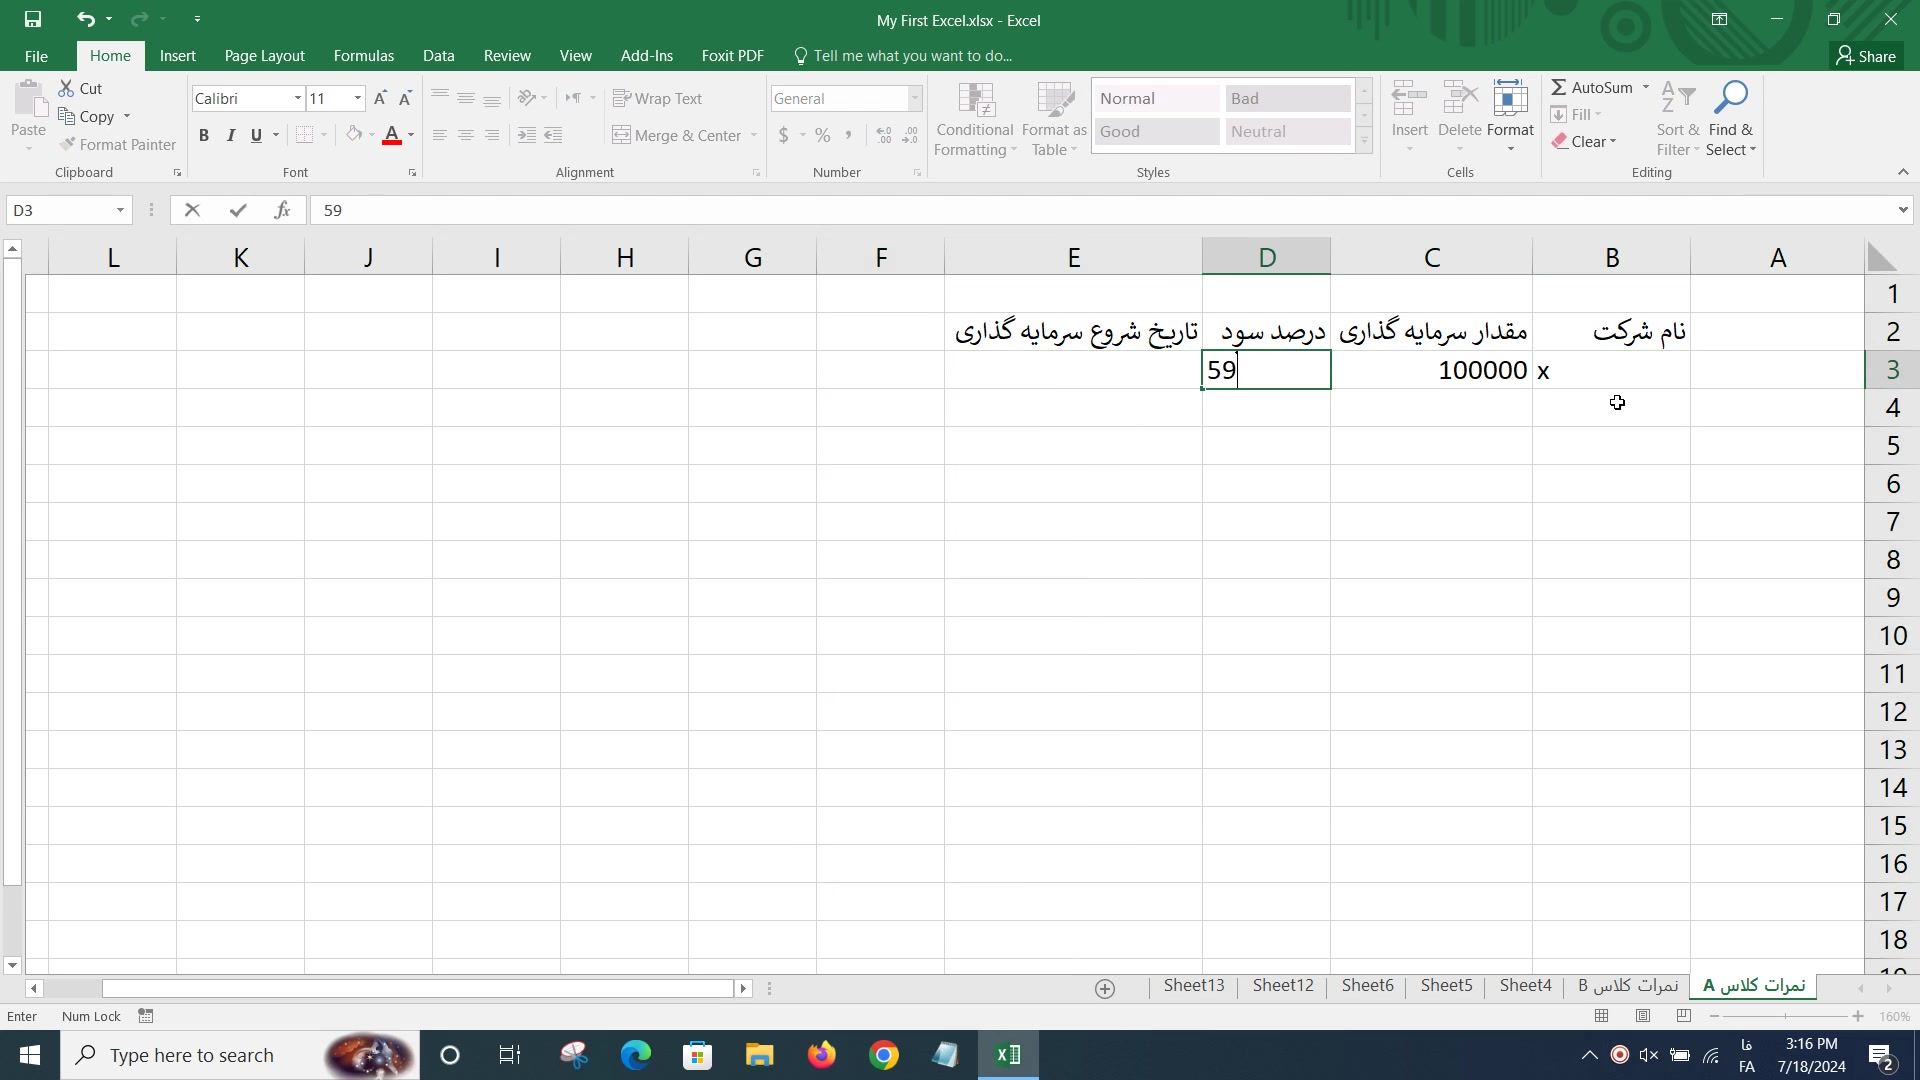Click the new sheet plus icon
This screenshot has height=1080, width=1920.
tap(1105, 988)
